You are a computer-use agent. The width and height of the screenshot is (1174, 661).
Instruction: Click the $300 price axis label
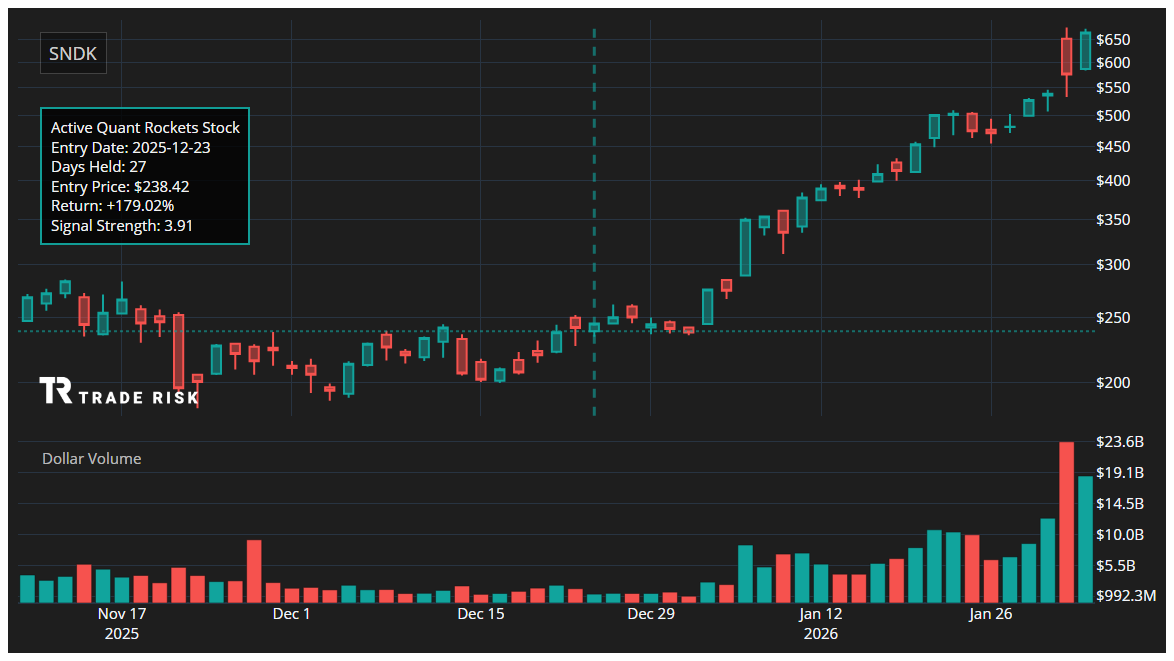coord(1113,265)
